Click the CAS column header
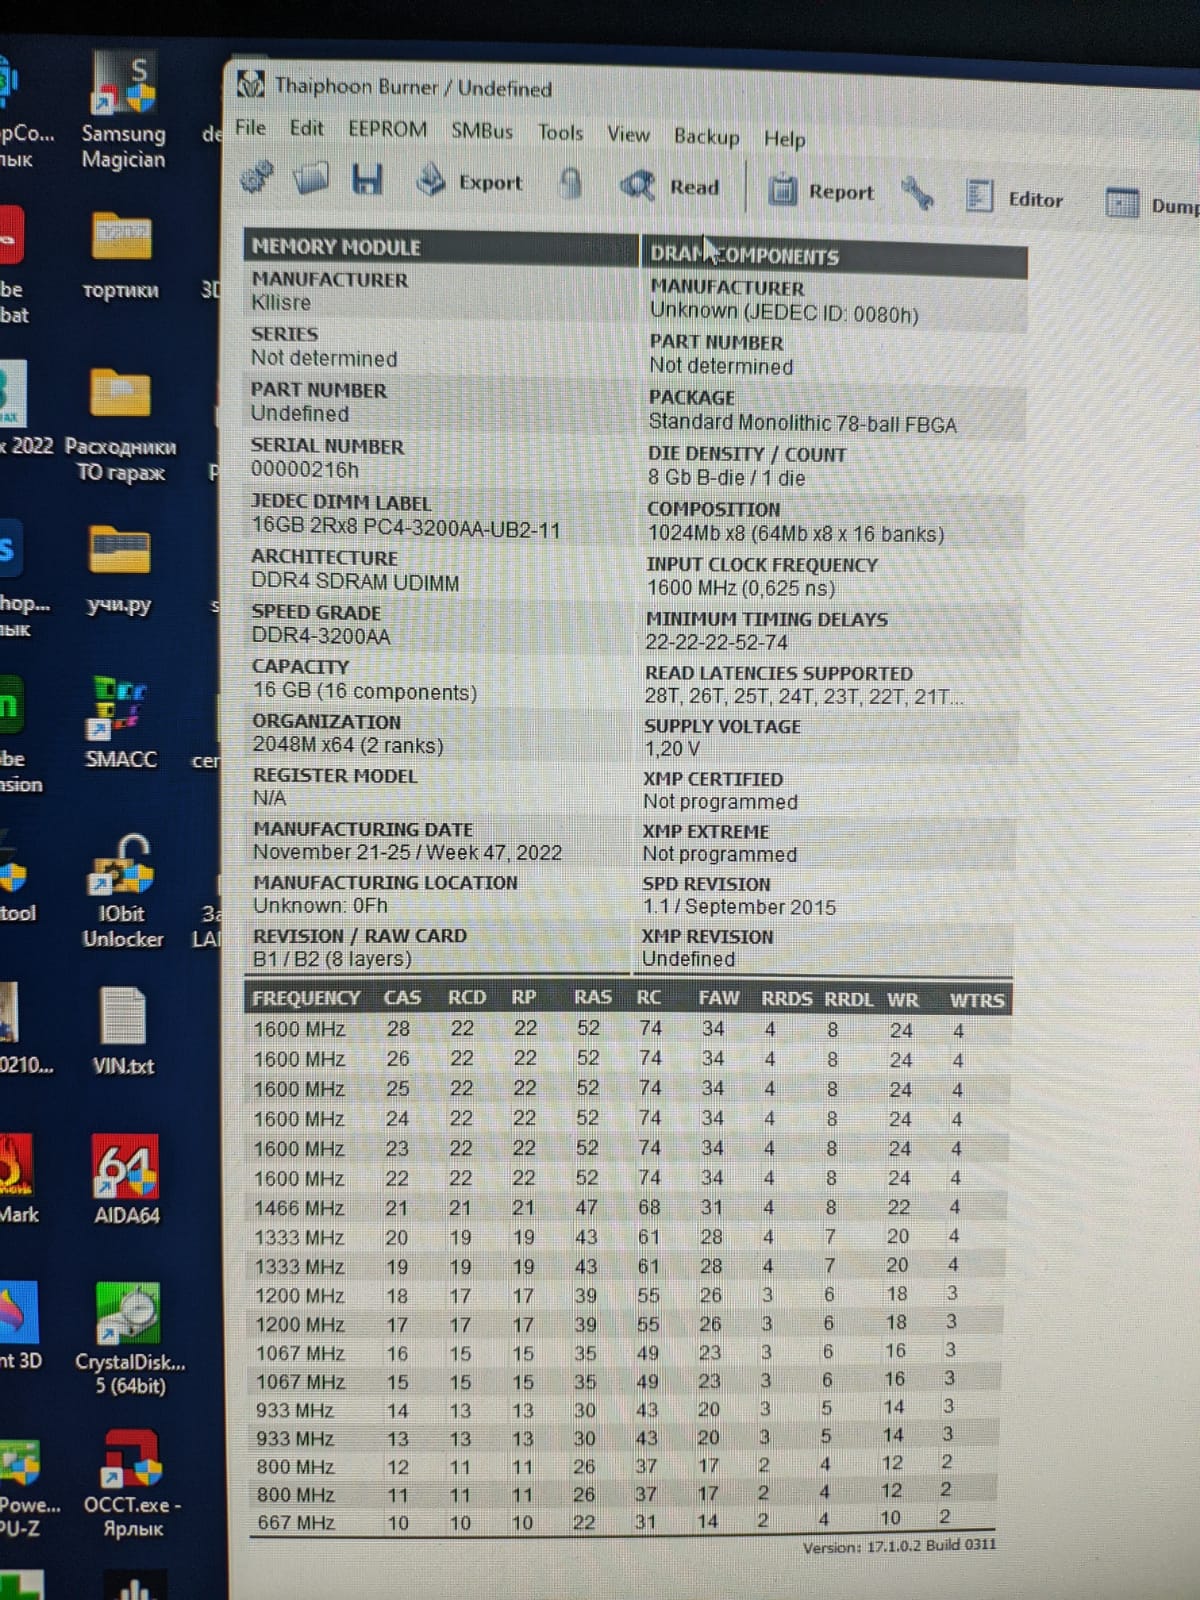Image resolution: width=1200 pixels, height=1600 pixels. point(402,997)
